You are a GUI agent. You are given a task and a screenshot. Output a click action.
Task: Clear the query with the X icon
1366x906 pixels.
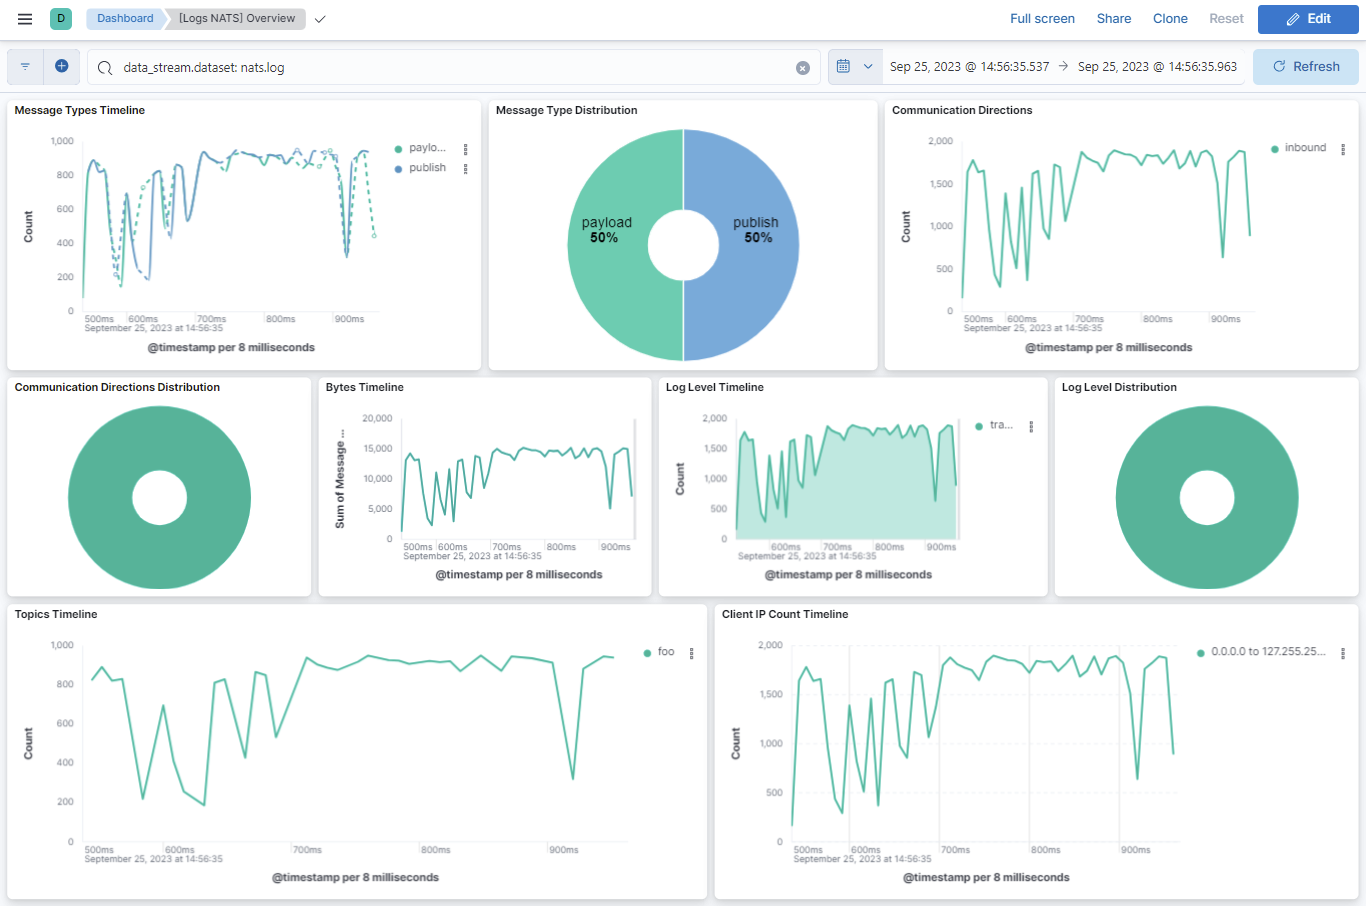pyautogui.click(x=803, y=66)
